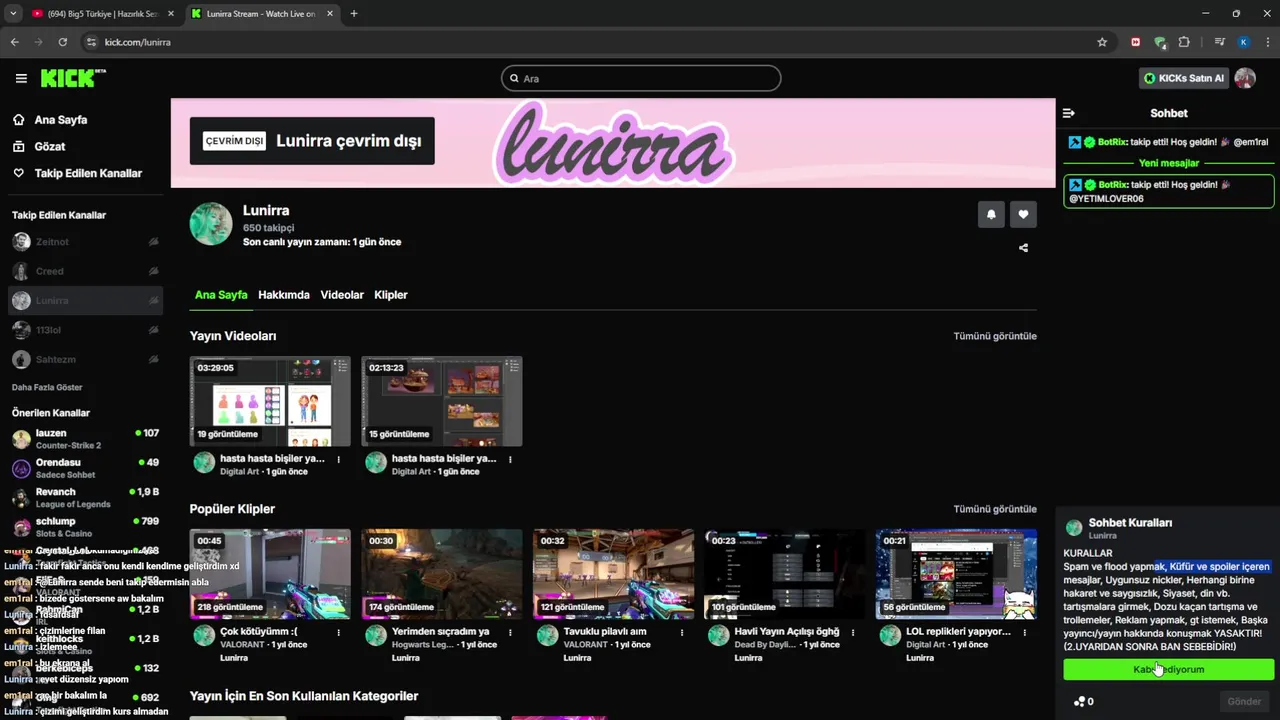Screen dimensions: 1280x720
Task: Go back in browser history
Action: click(14, 42)
